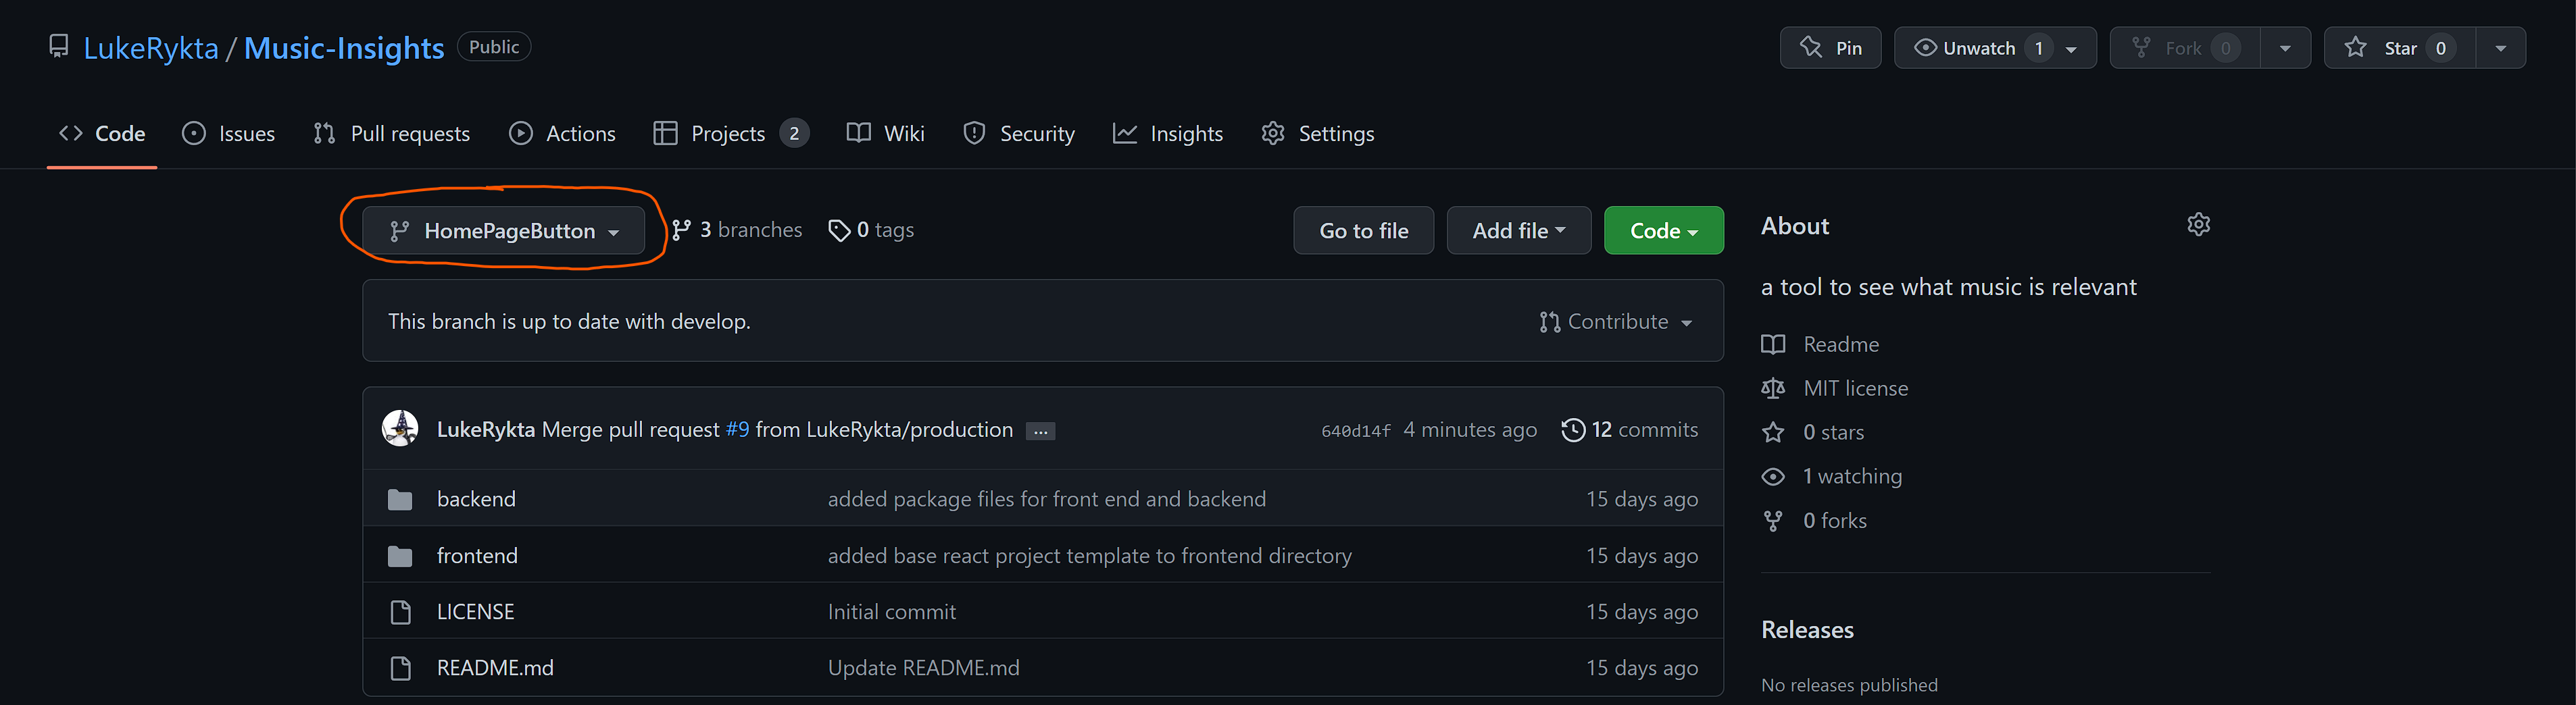Viewport: 2576px width, 705px height.
Task: Expand the Contribute menu
Action: [1615, 322]
